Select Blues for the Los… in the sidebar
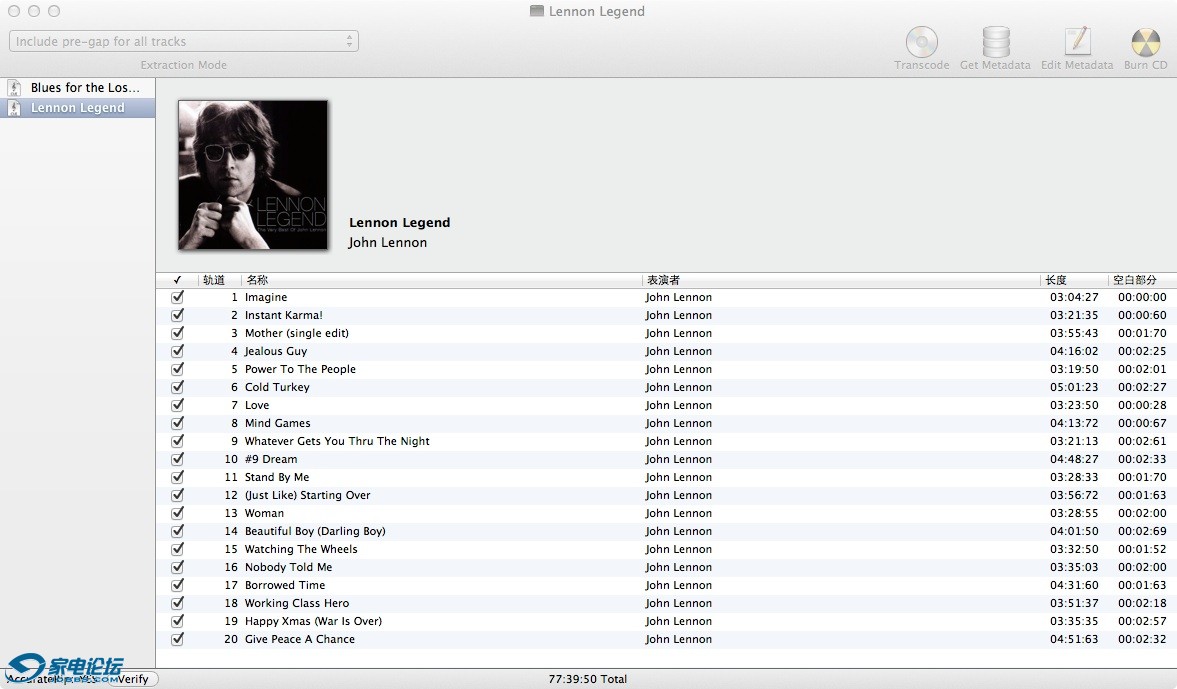1177x689 pixels. pyautogui.click(x=85, y=88)
